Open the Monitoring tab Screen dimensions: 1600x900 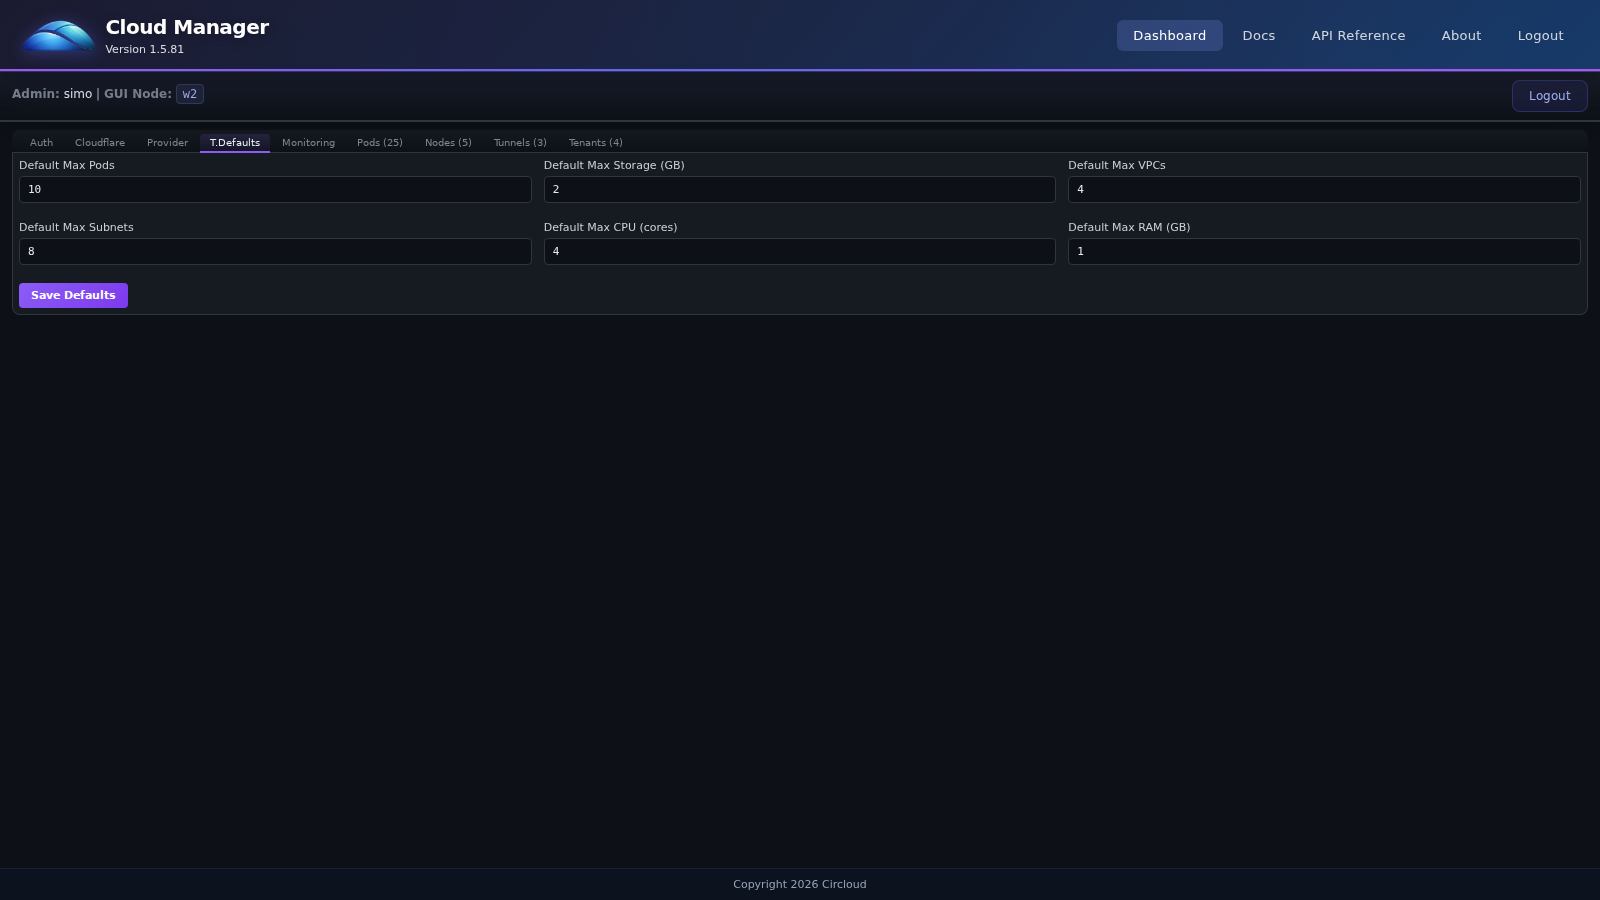(x=308, y=142)
